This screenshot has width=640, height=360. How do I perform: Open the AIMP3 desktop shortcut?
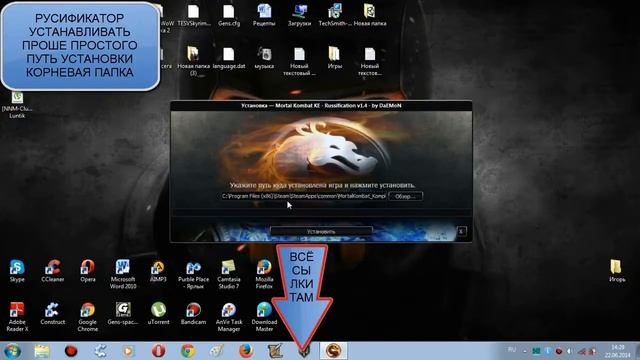[158, 271]
